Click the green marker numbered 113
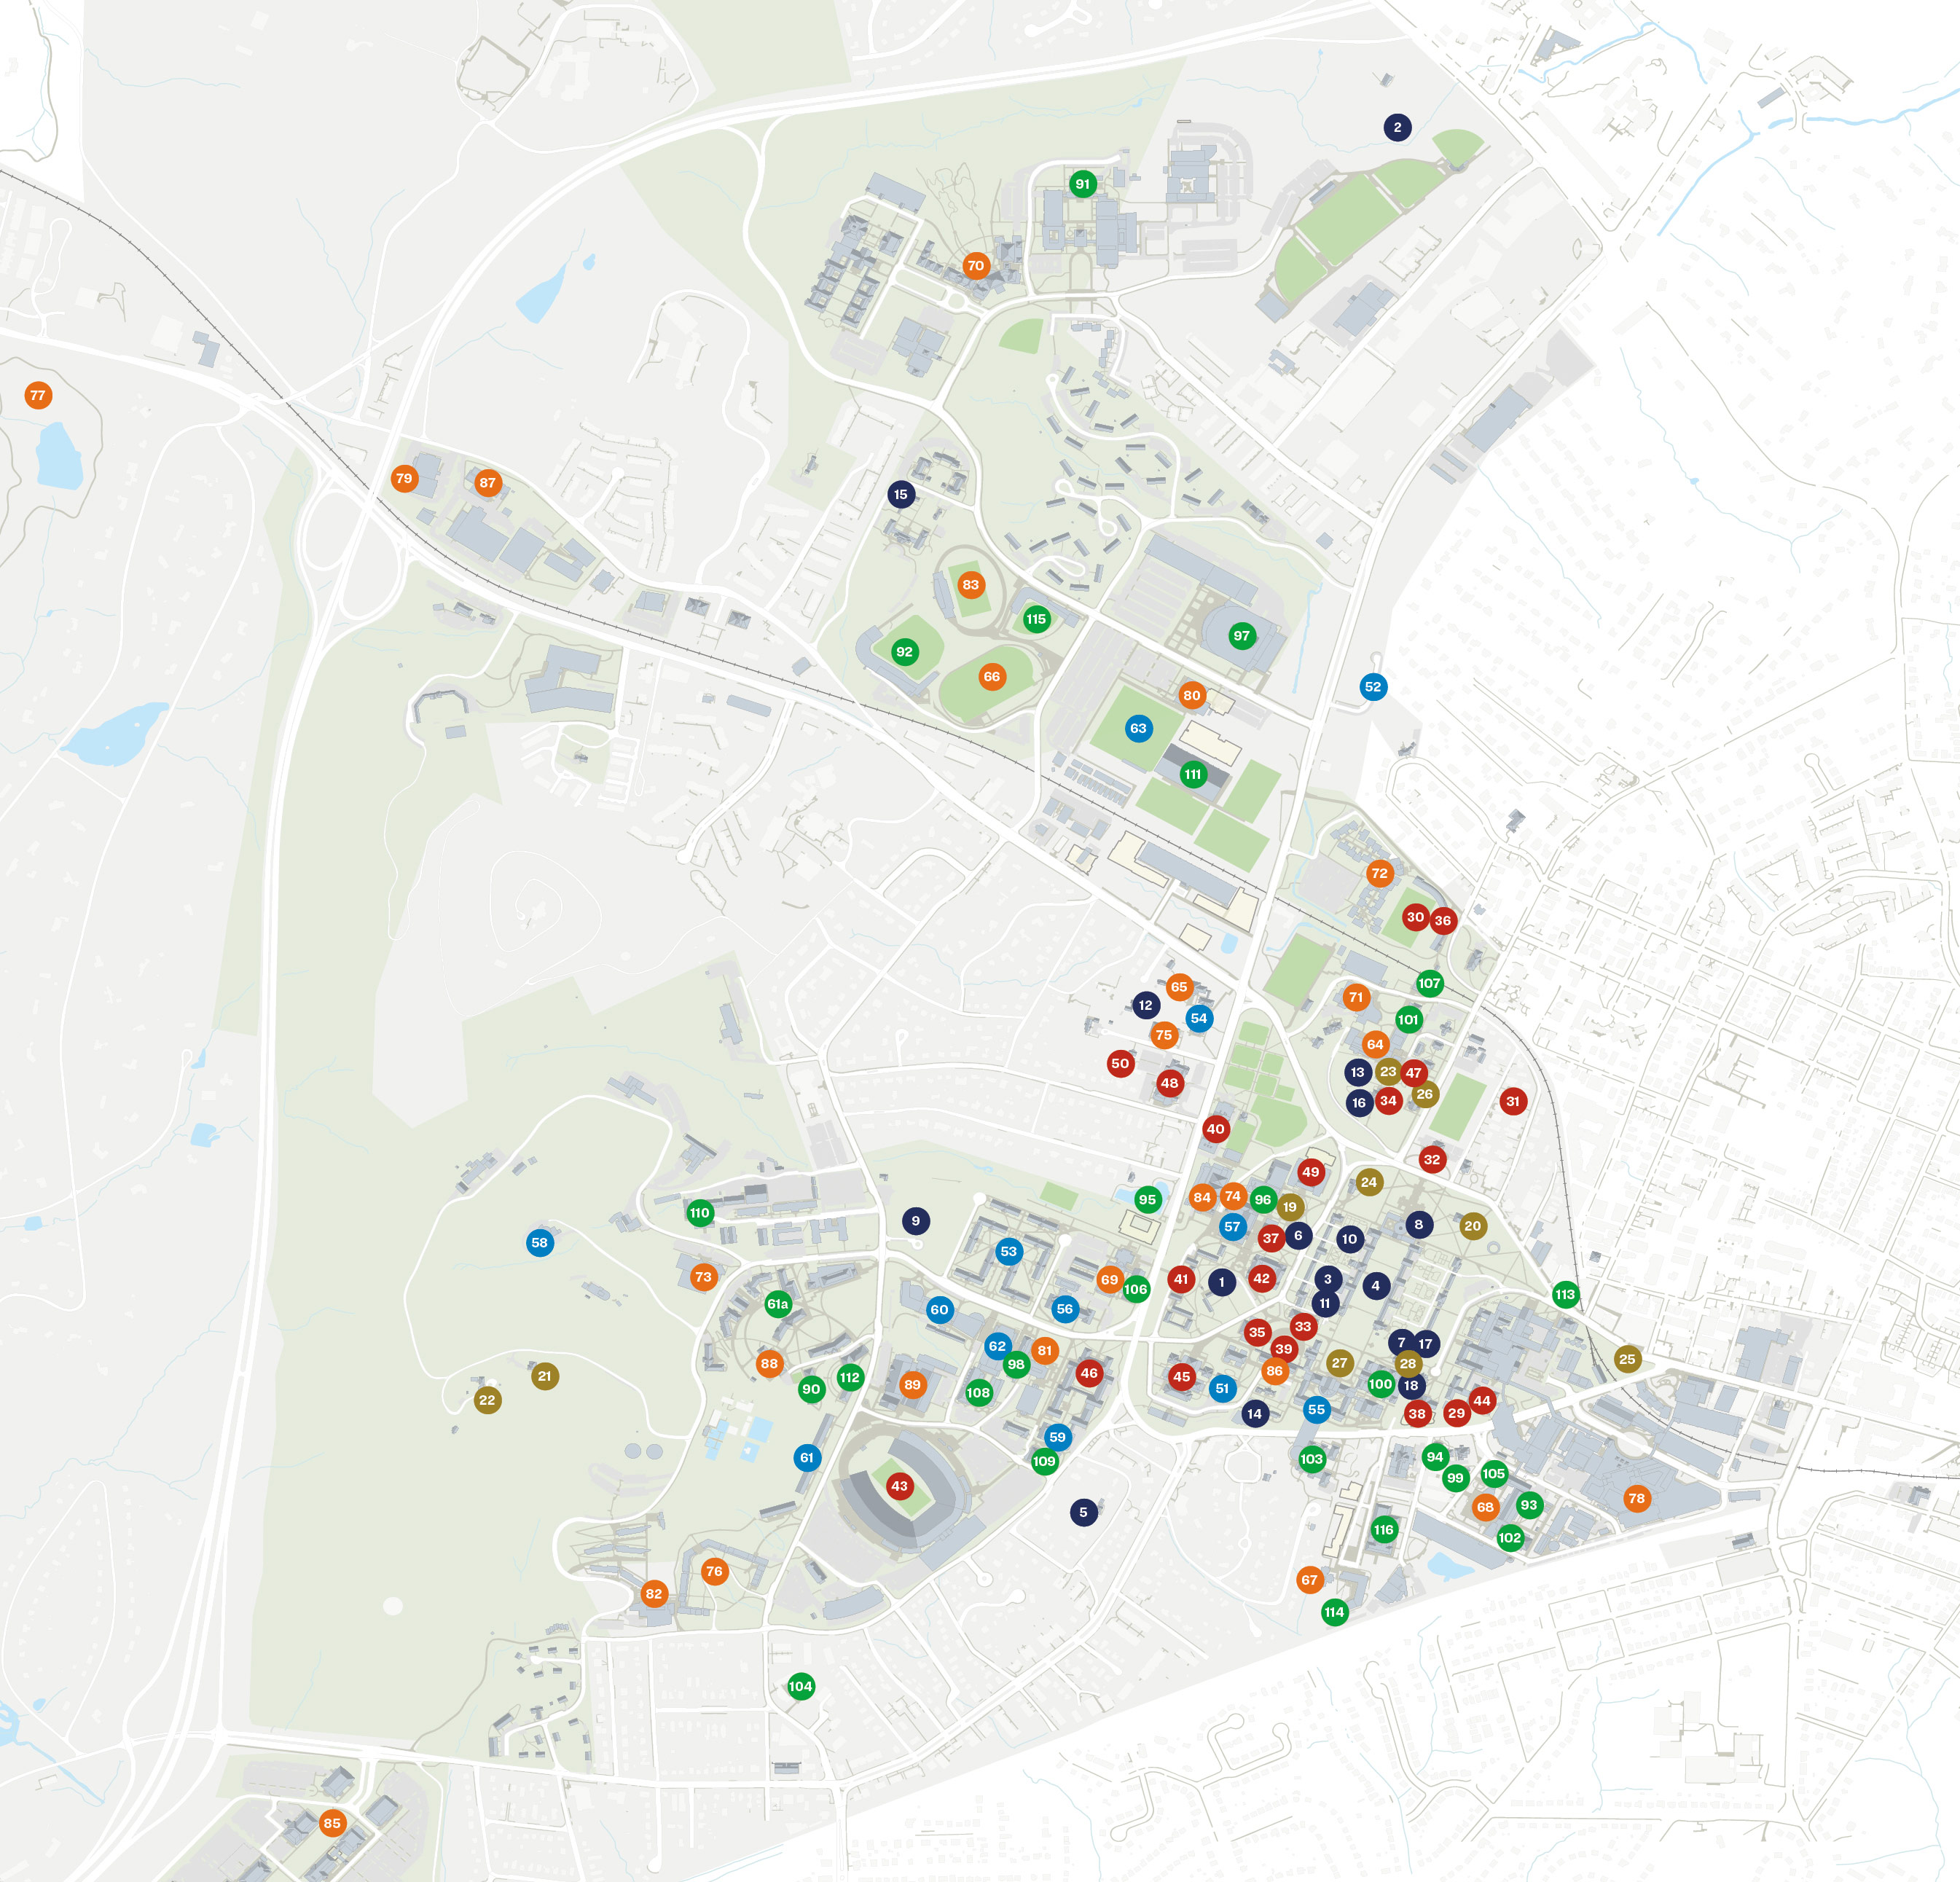 [x=1565, y=1295]
